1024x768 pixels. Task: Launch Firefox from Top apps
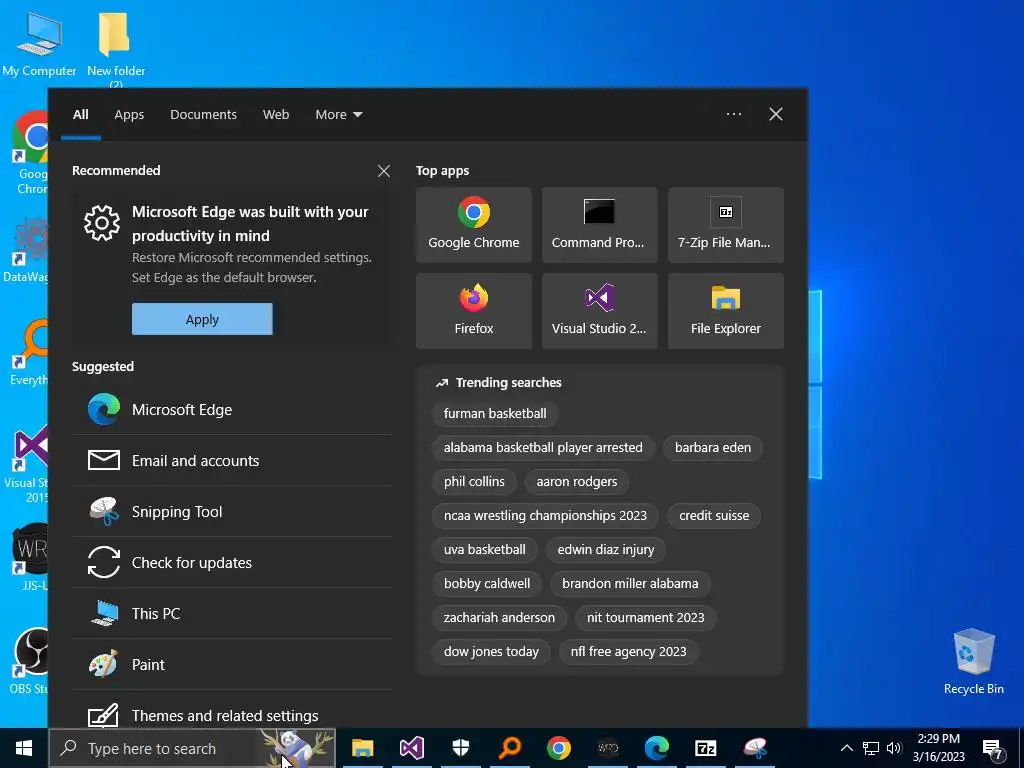click(x=473, y=311)
